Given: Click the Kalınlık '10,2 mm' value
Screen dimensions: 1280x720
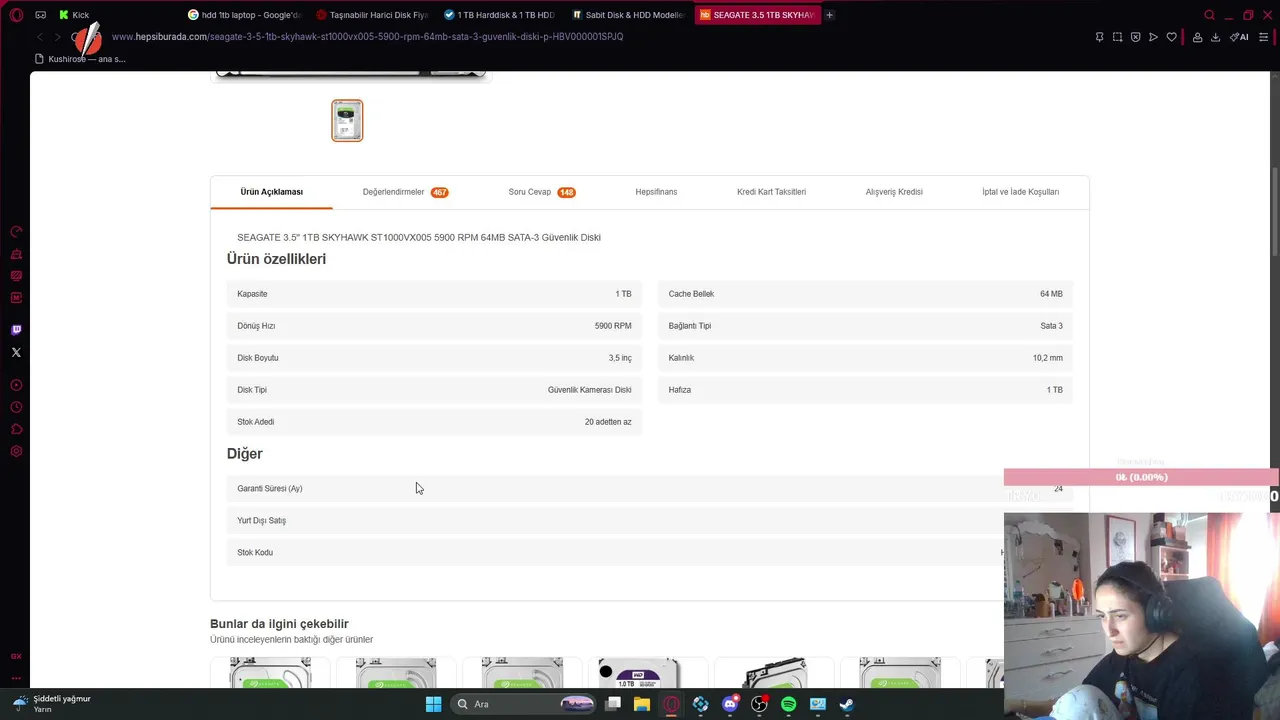Looking at the screenshot, I should coord(1048,358).
